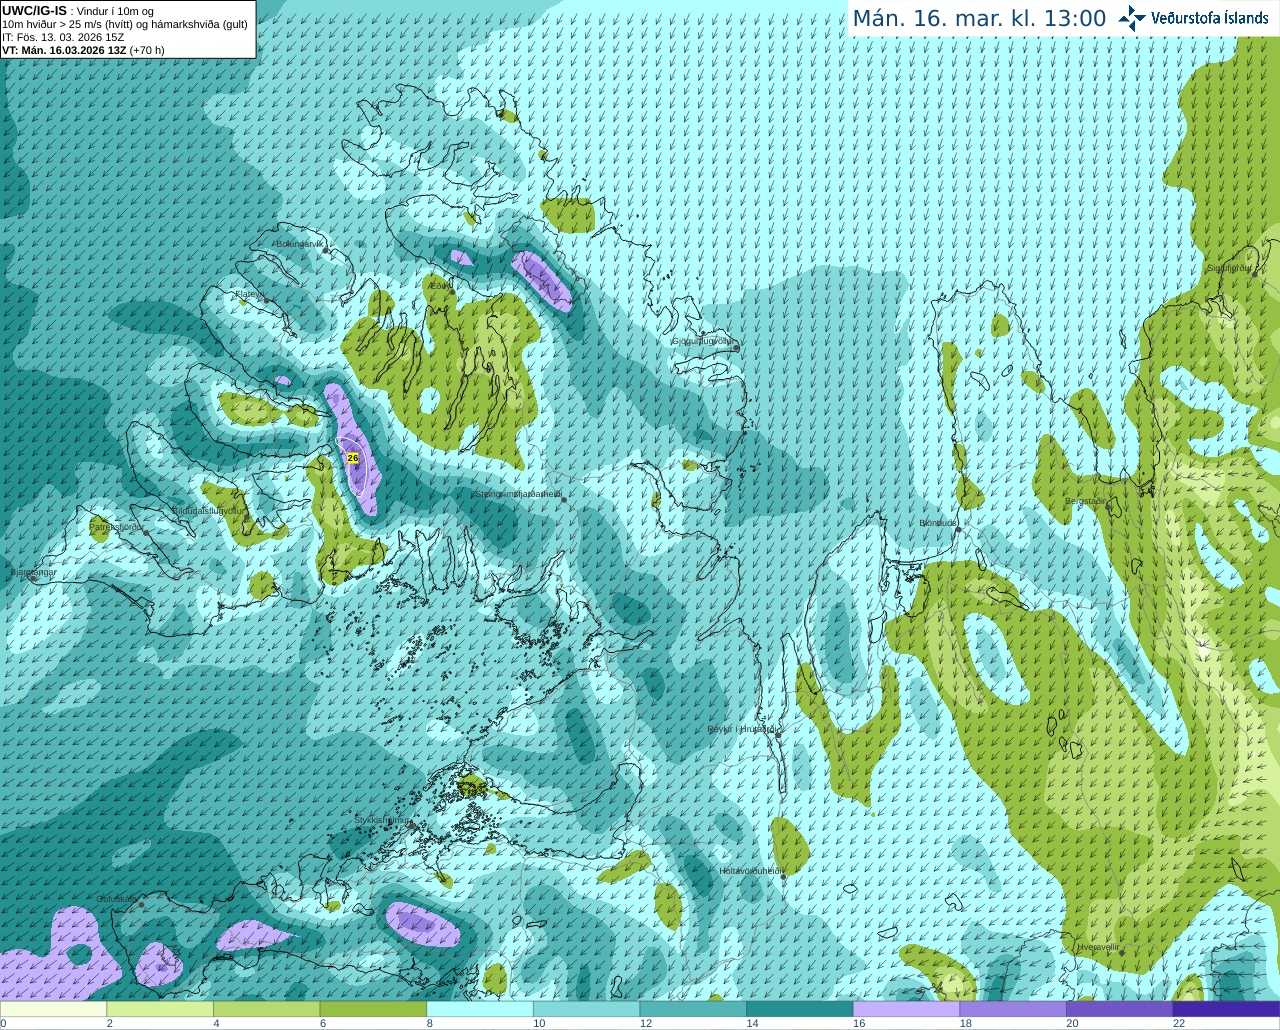The width and height of the screenshot is (1280, 1030).
Task: Click the Æðey station label
Action: 439,285
